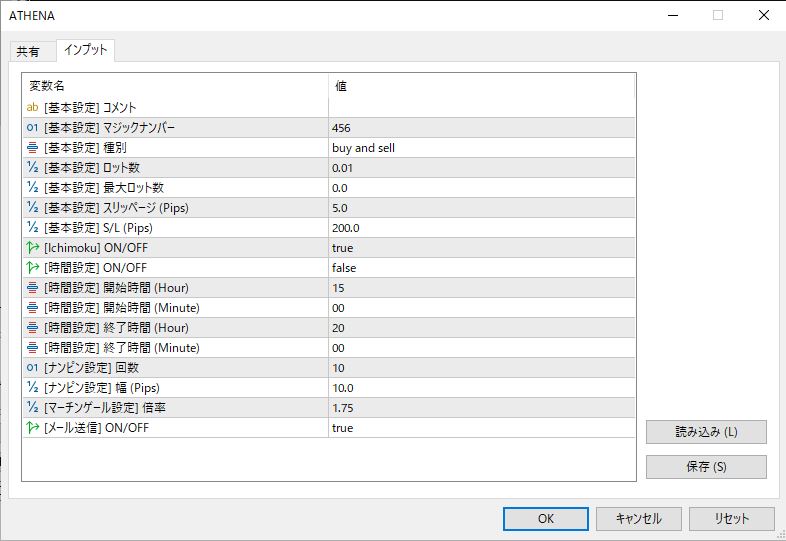Click the integer icon beside [ナンピン設定] 回数
The width and height of the screenshot is (786, 541).
coord(32,368)
